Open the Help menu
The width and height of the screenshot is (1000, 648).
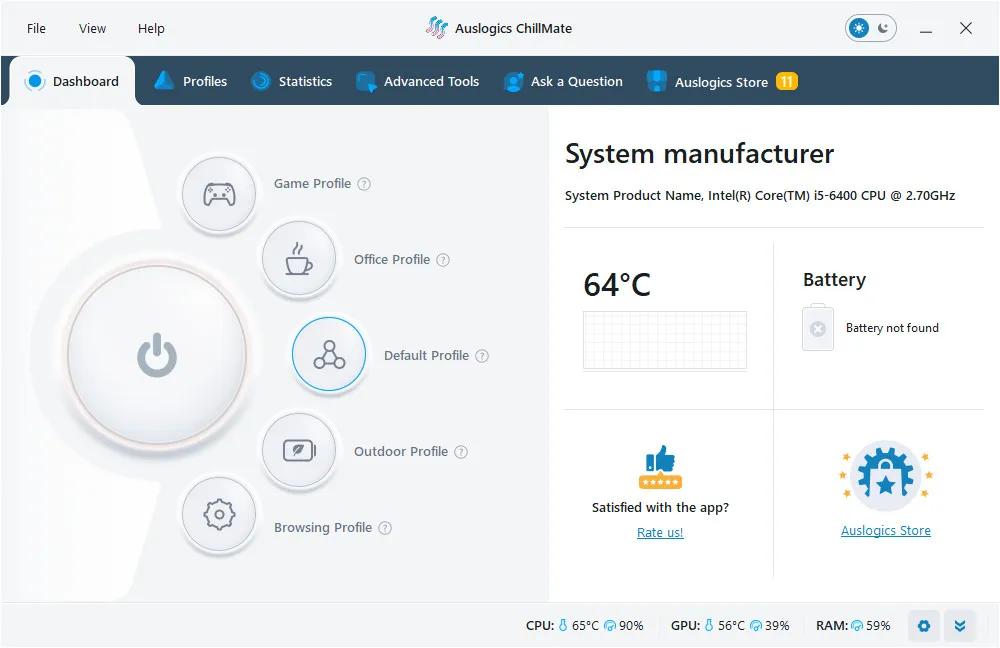click(x=151, y=29)
